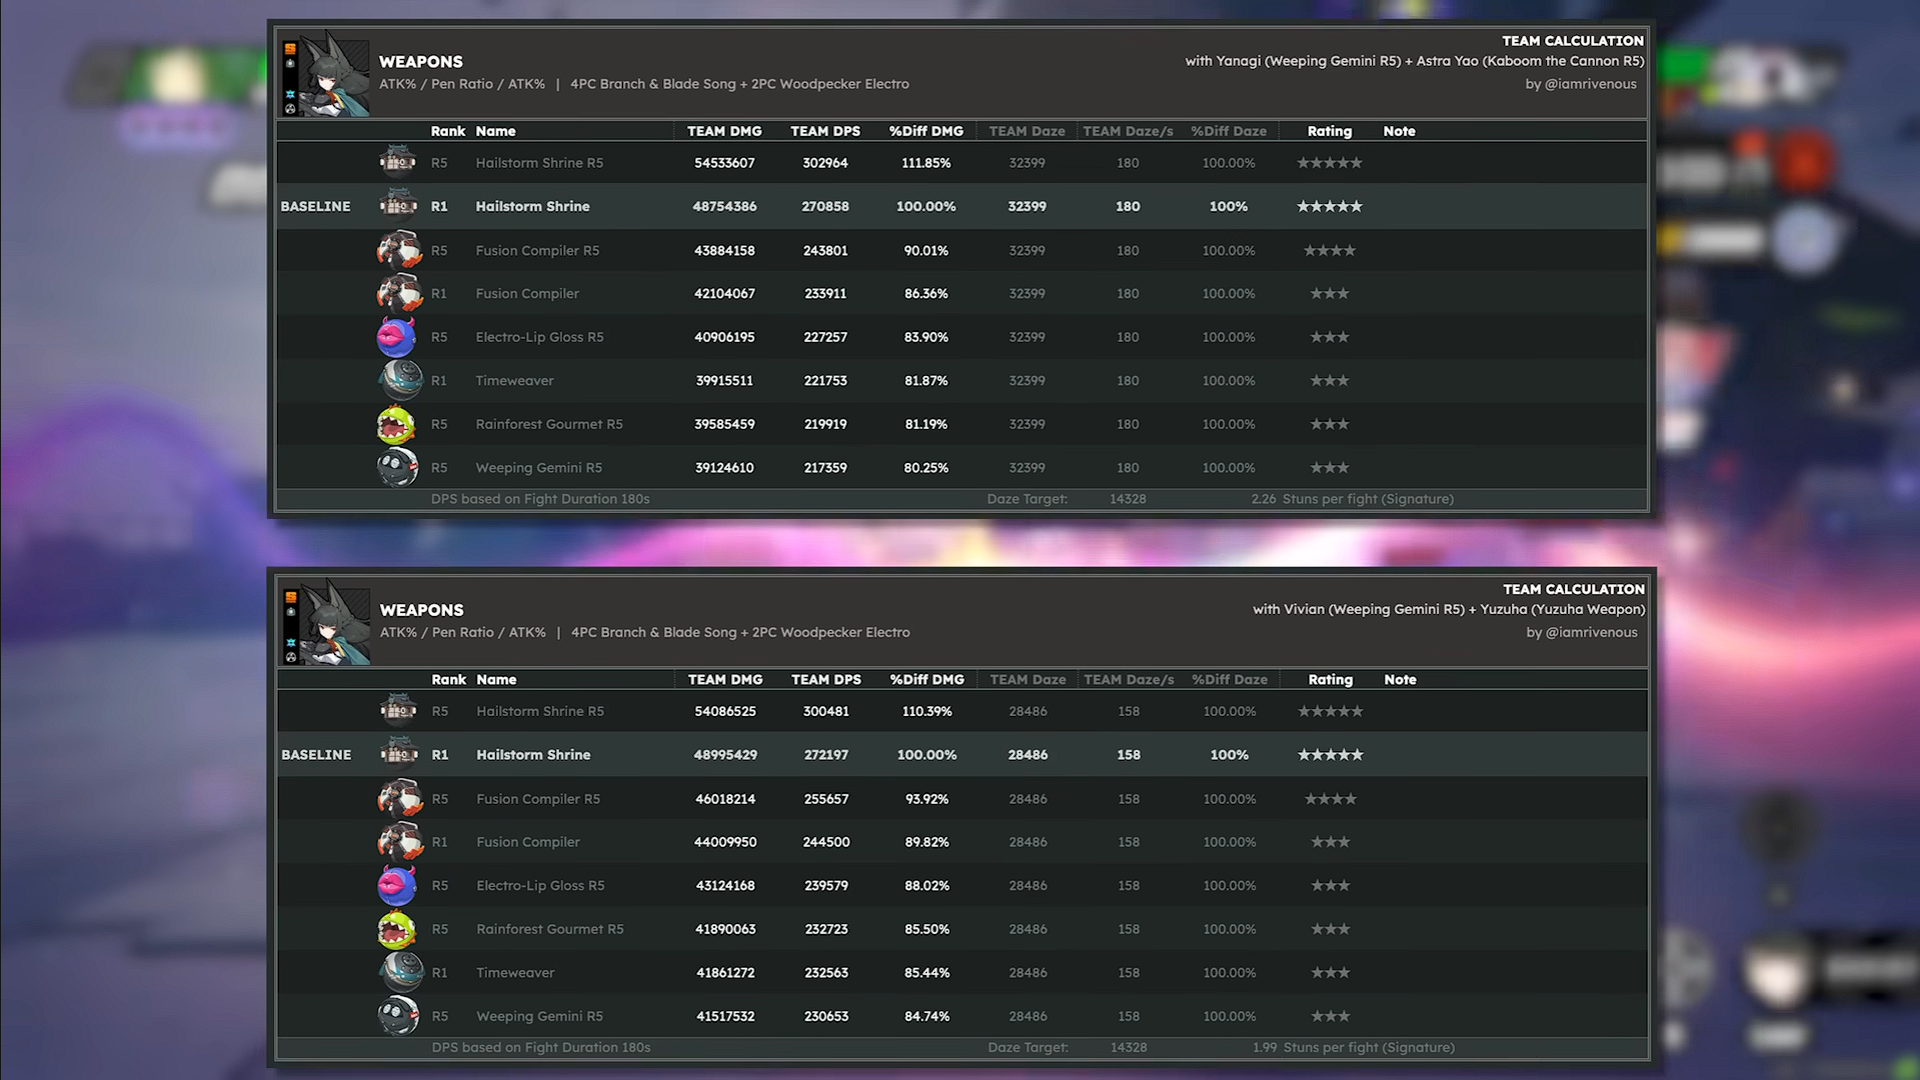Click Electro-Lip Gloss icon in top table
The height and width of the screenshot is (1080, 1920).
[x=396, y=337]
